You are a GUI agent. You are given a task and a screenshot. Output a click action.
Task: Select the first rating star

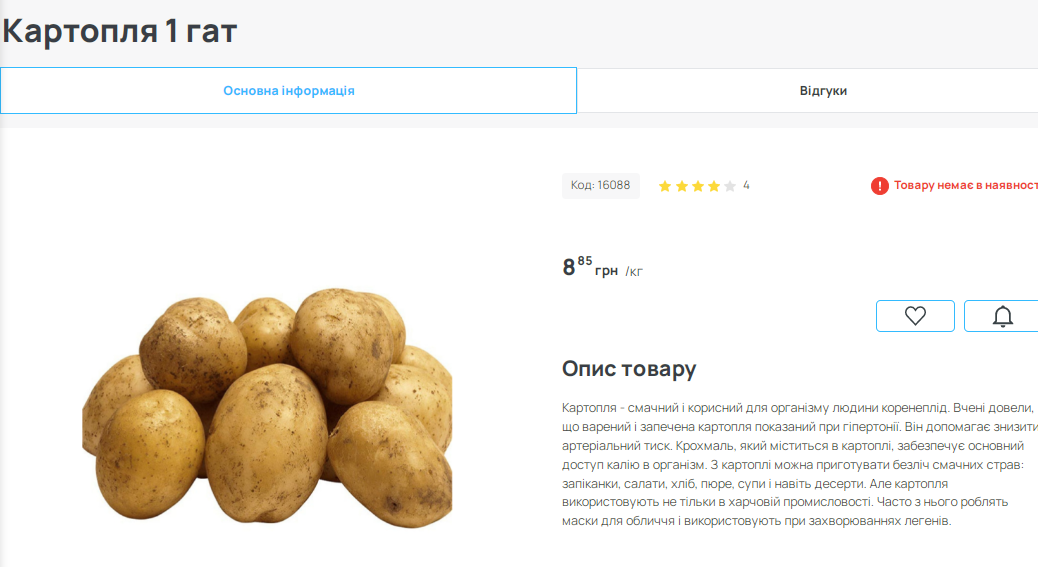click(x=665, y=186)
